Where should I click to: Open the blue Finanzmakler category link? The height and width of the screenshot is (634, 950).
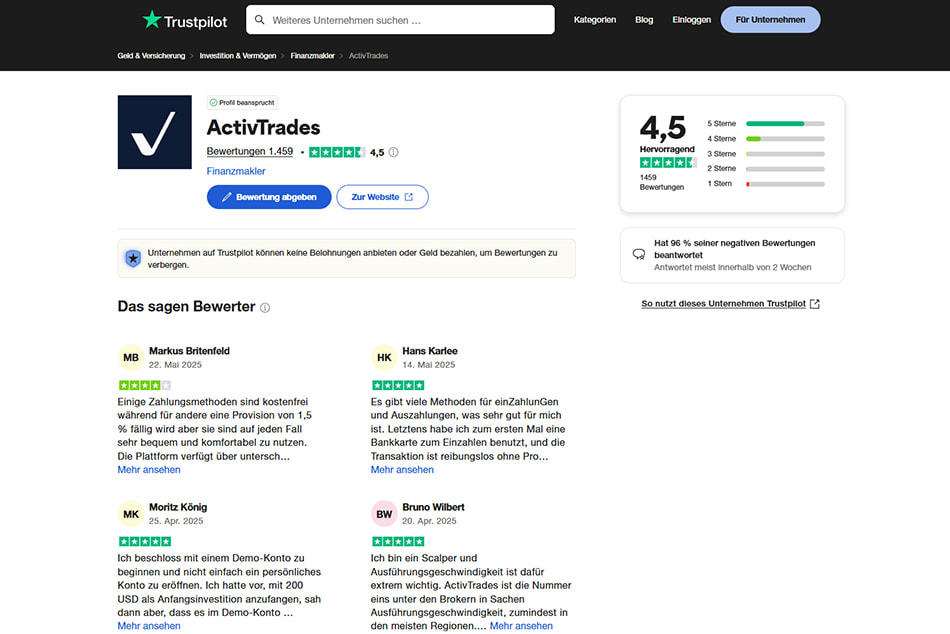click(x=236, y=172)
